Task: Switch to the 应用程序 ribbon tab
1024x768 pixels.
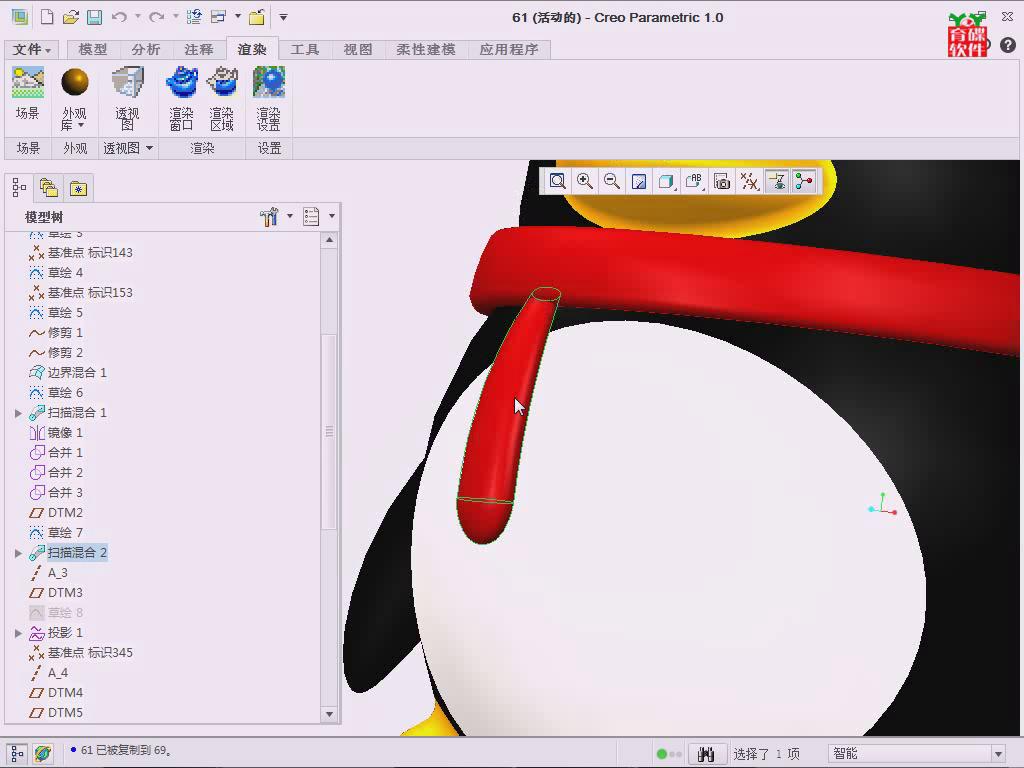Action: point(509,50)
